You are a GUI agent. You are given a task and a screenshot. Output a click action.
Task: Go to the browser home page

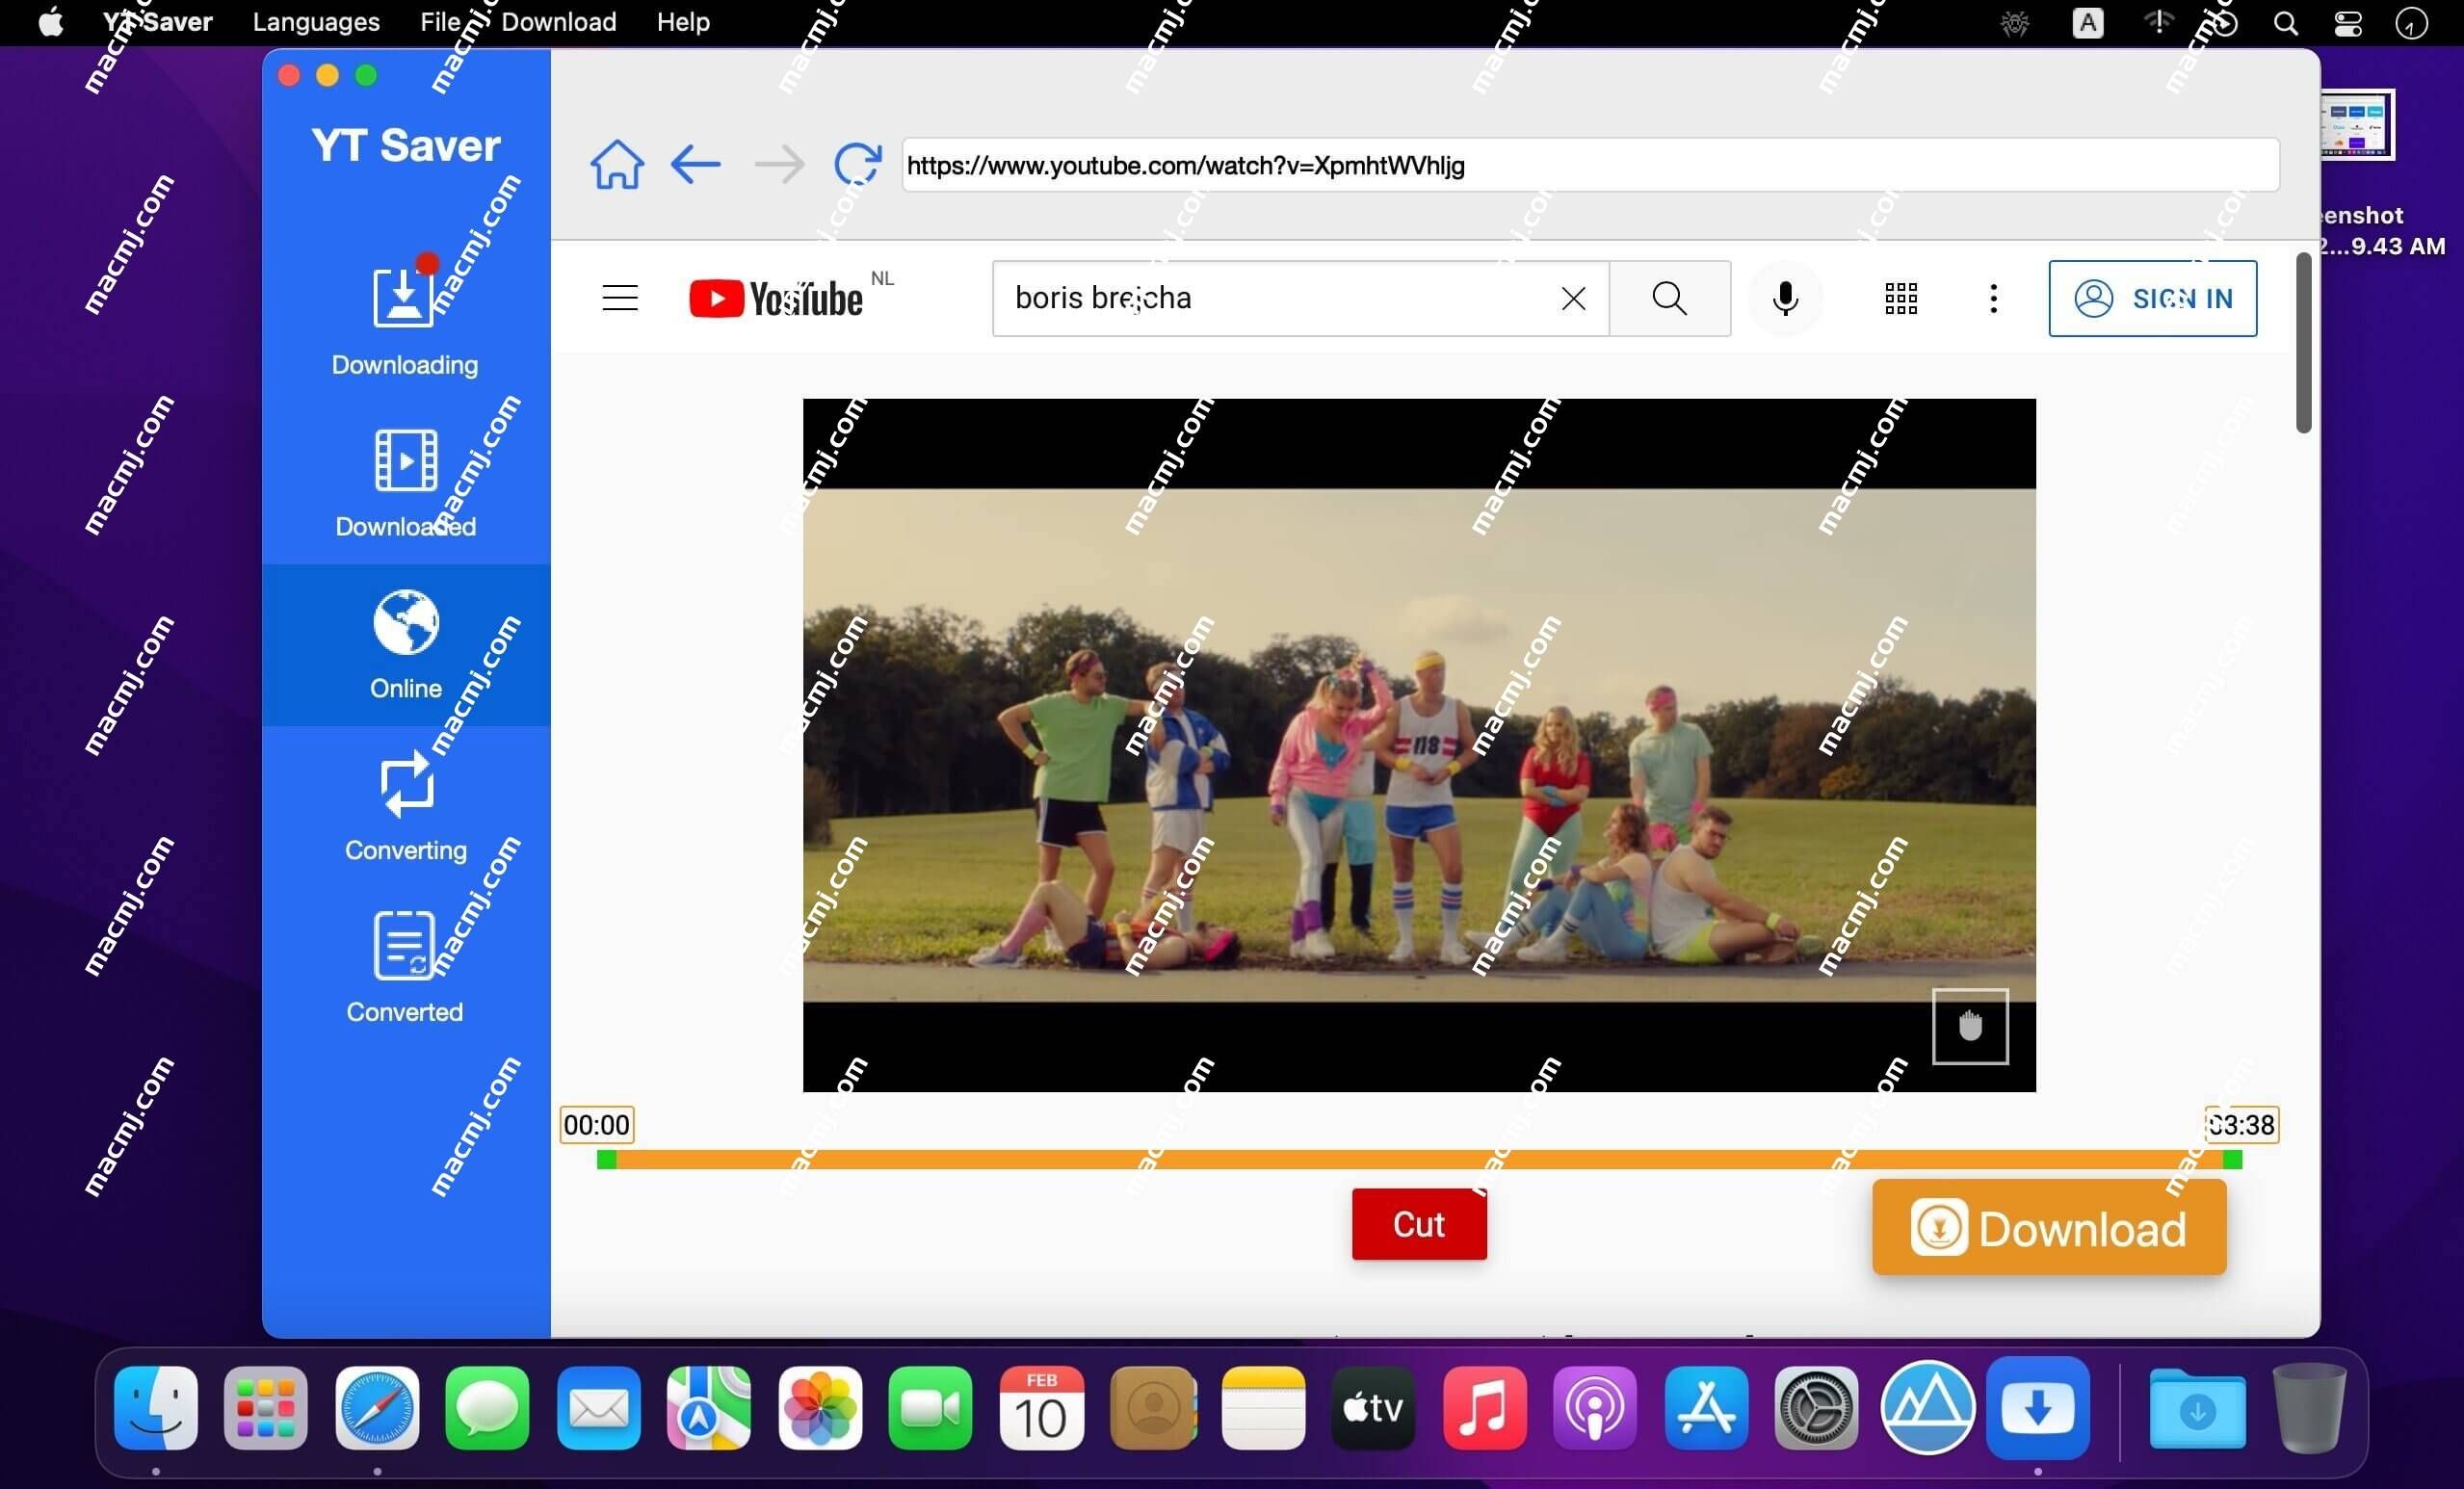pos(617,164)
